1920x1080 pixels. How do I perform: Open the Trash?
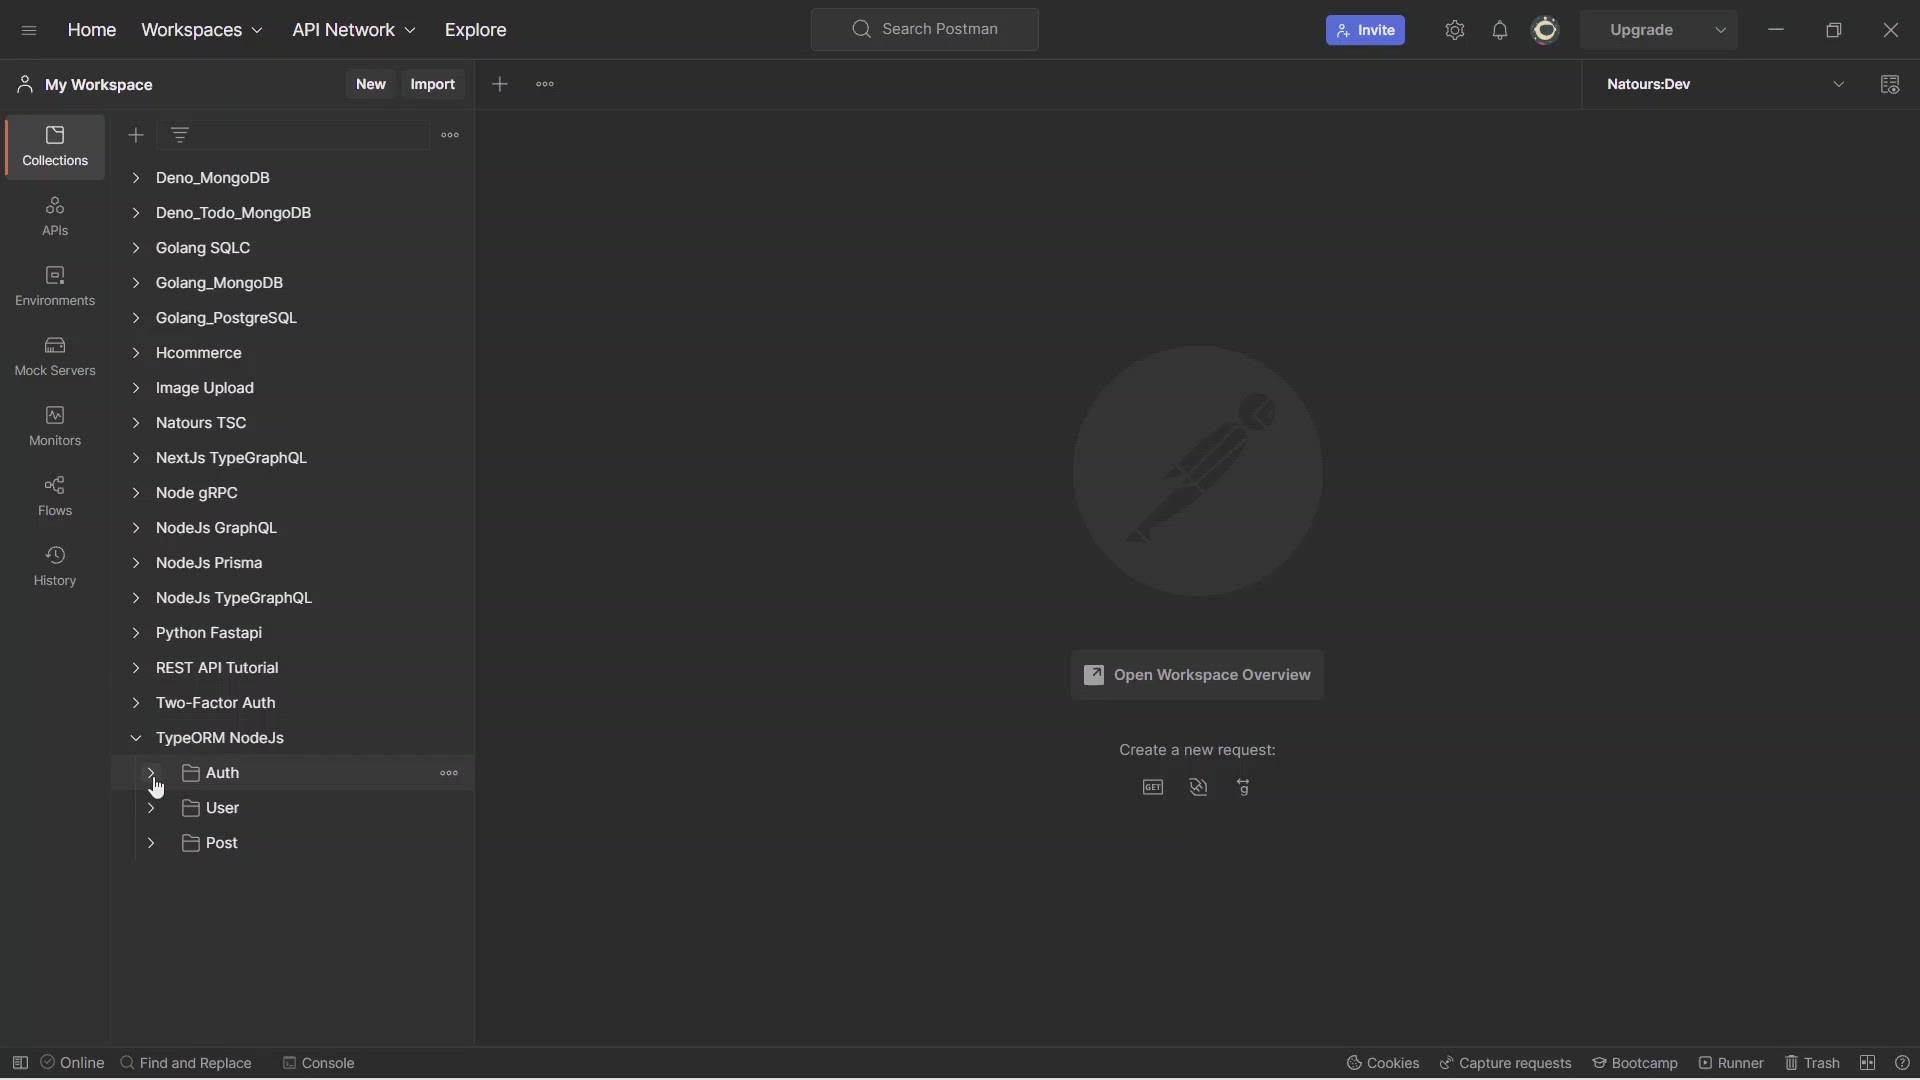coord(1813,1063)
